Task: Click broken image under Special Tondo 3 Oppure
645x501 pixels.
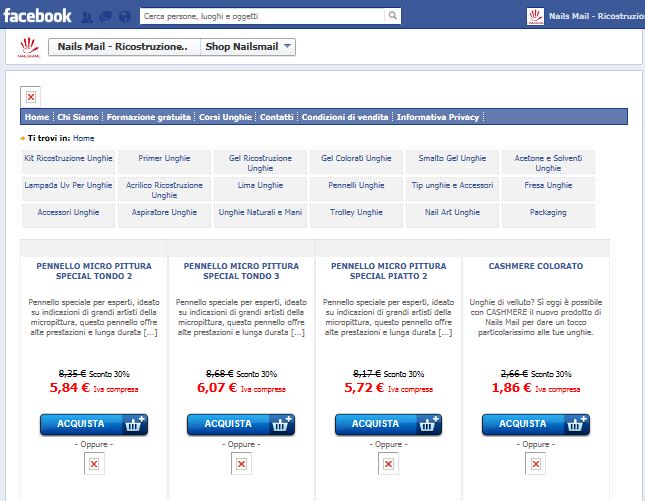Action: pyautogui.click(x=241, y=464)
